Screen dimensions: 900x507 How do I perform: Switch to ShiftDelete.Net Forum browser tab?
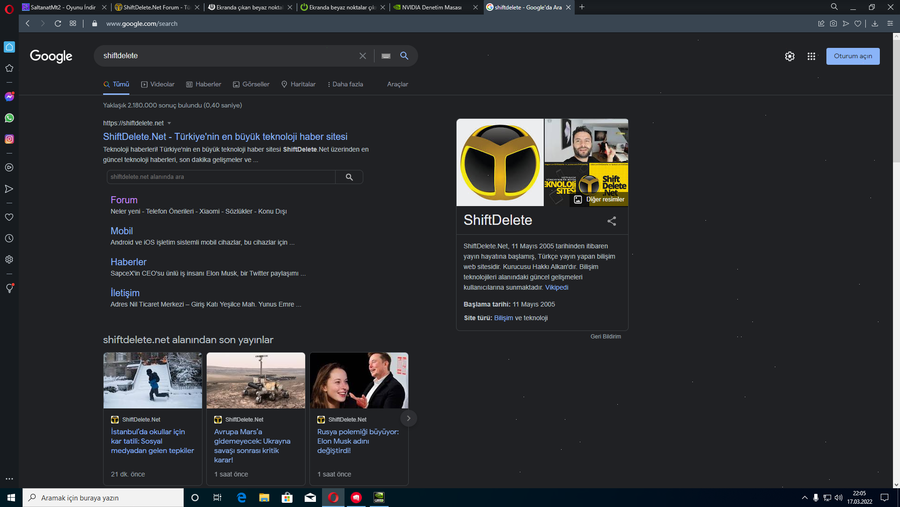click(157, 7)
